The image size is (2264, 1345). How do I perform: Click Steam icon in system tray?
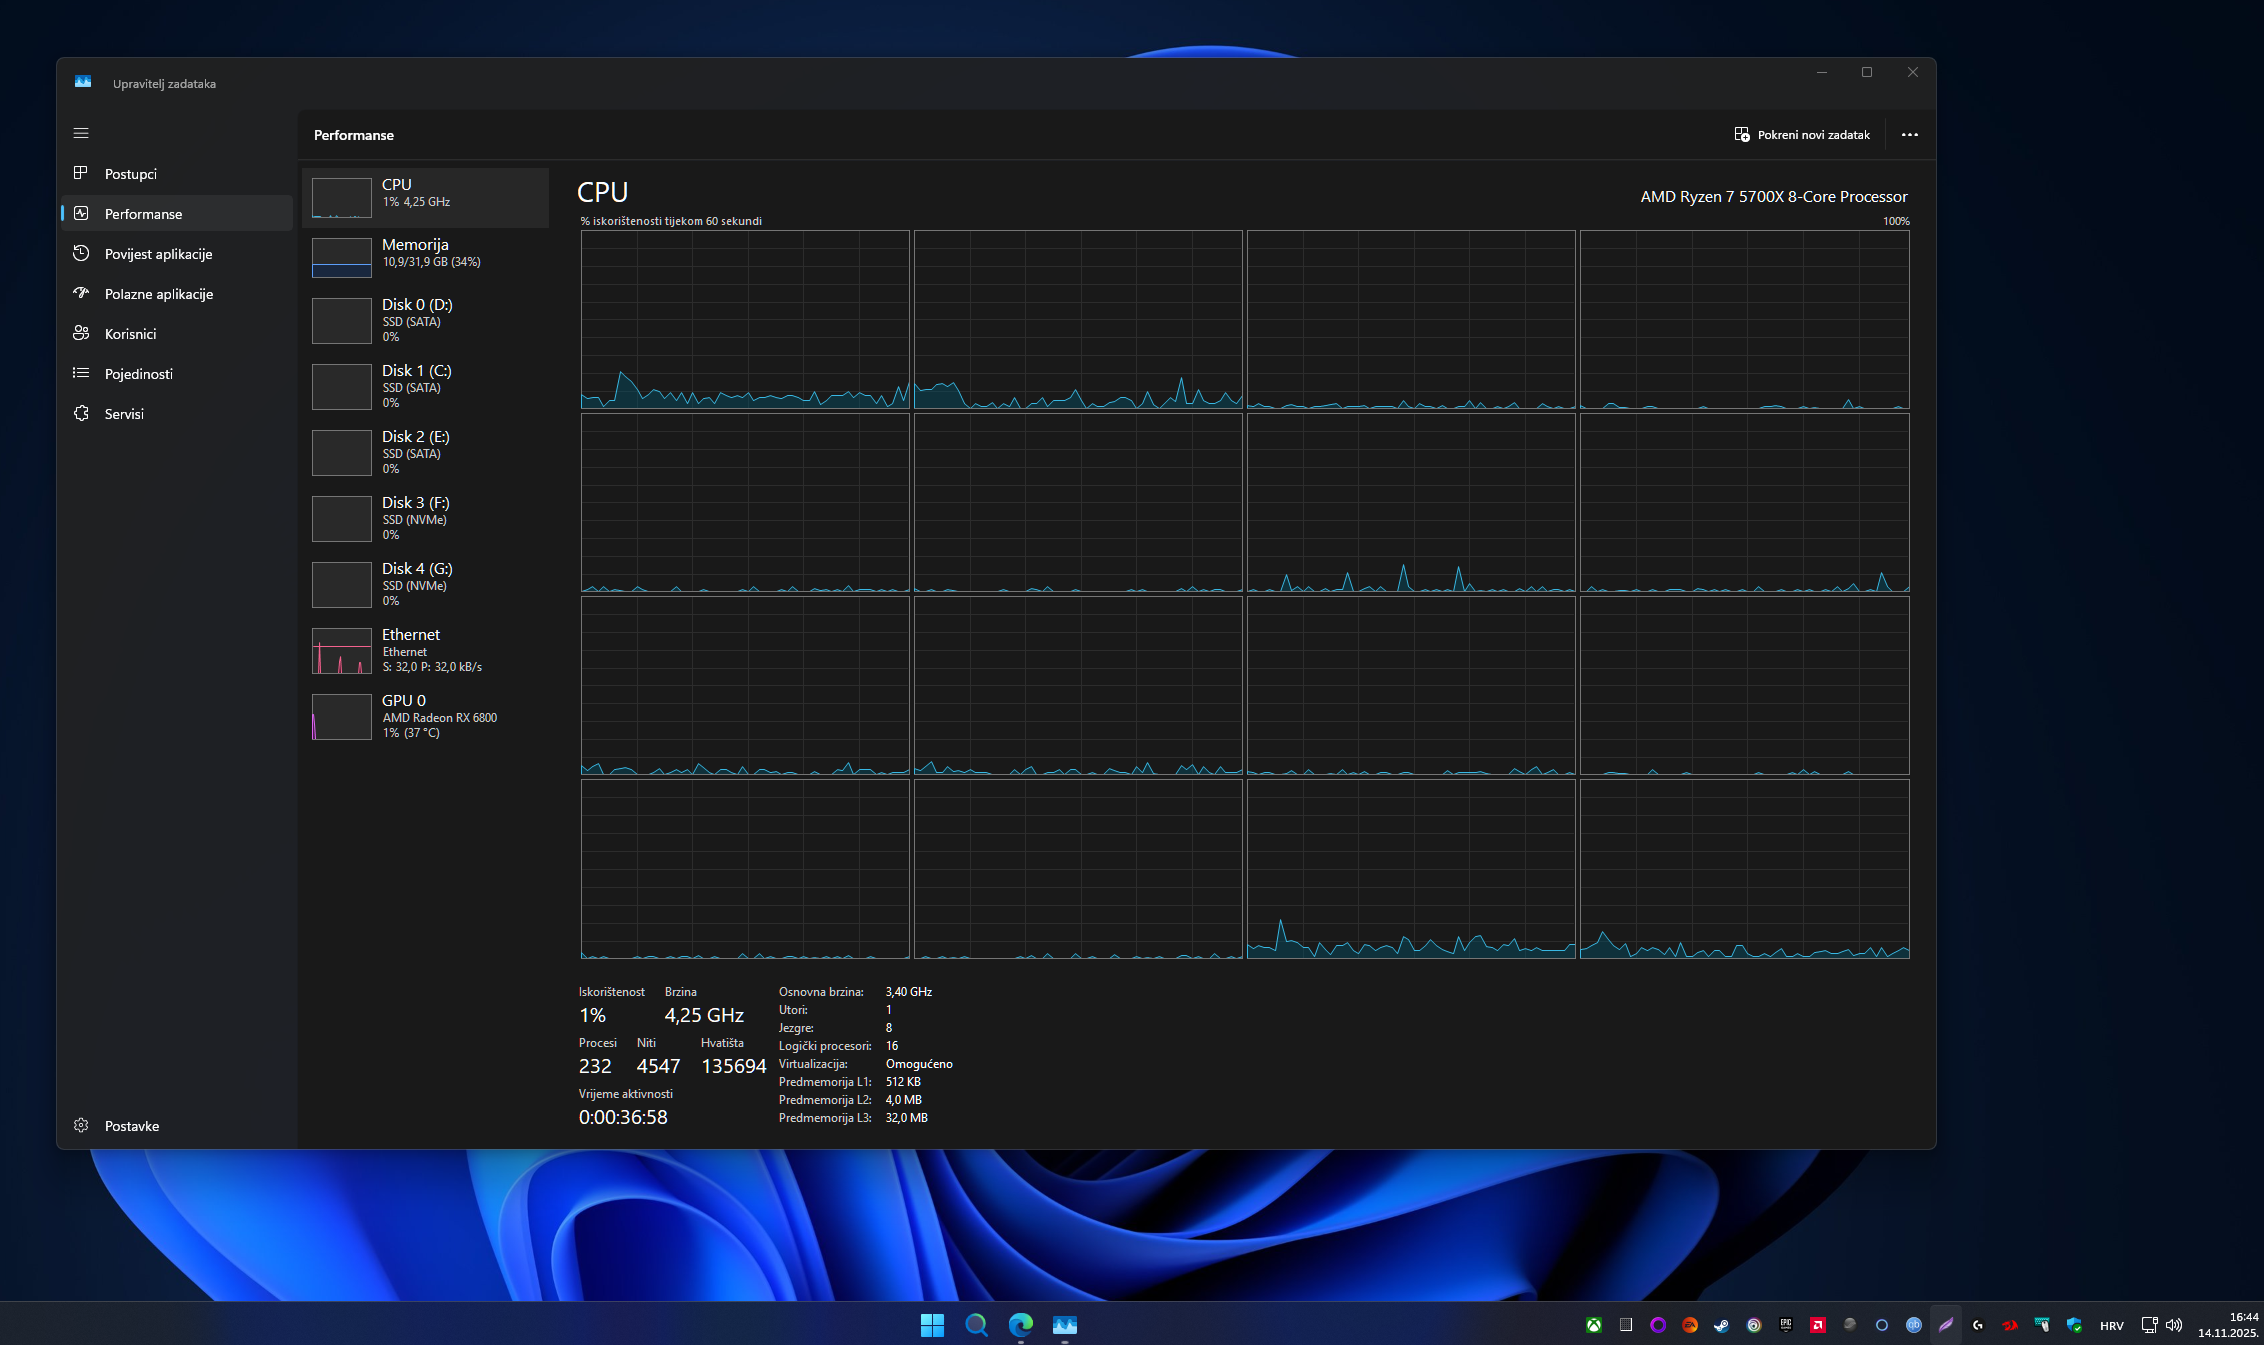[1721, 1325]
